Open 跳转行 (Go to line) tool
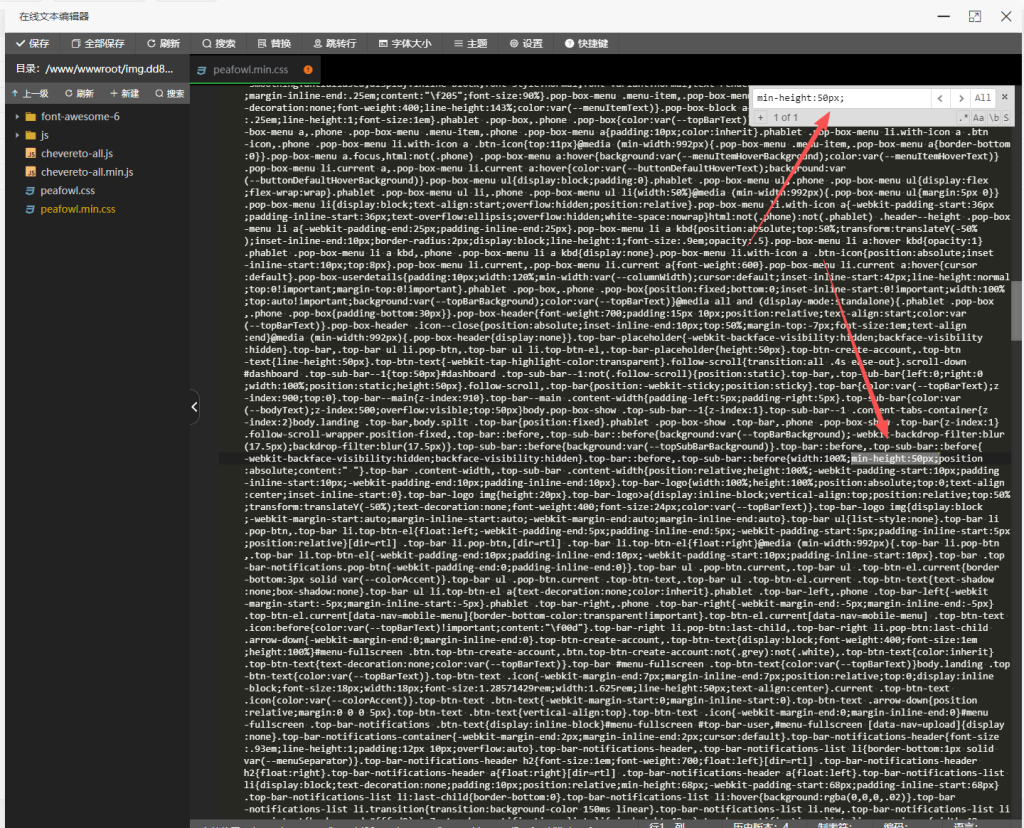Screen dimensions: 1024x828 pyautogui.click(x=334, y=44)
